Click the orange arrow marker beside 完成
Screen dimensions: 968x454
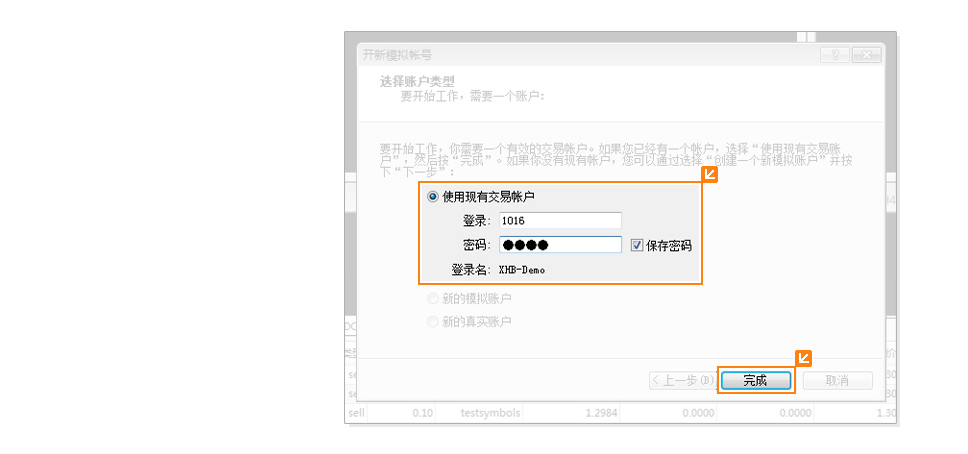point(802,358)
